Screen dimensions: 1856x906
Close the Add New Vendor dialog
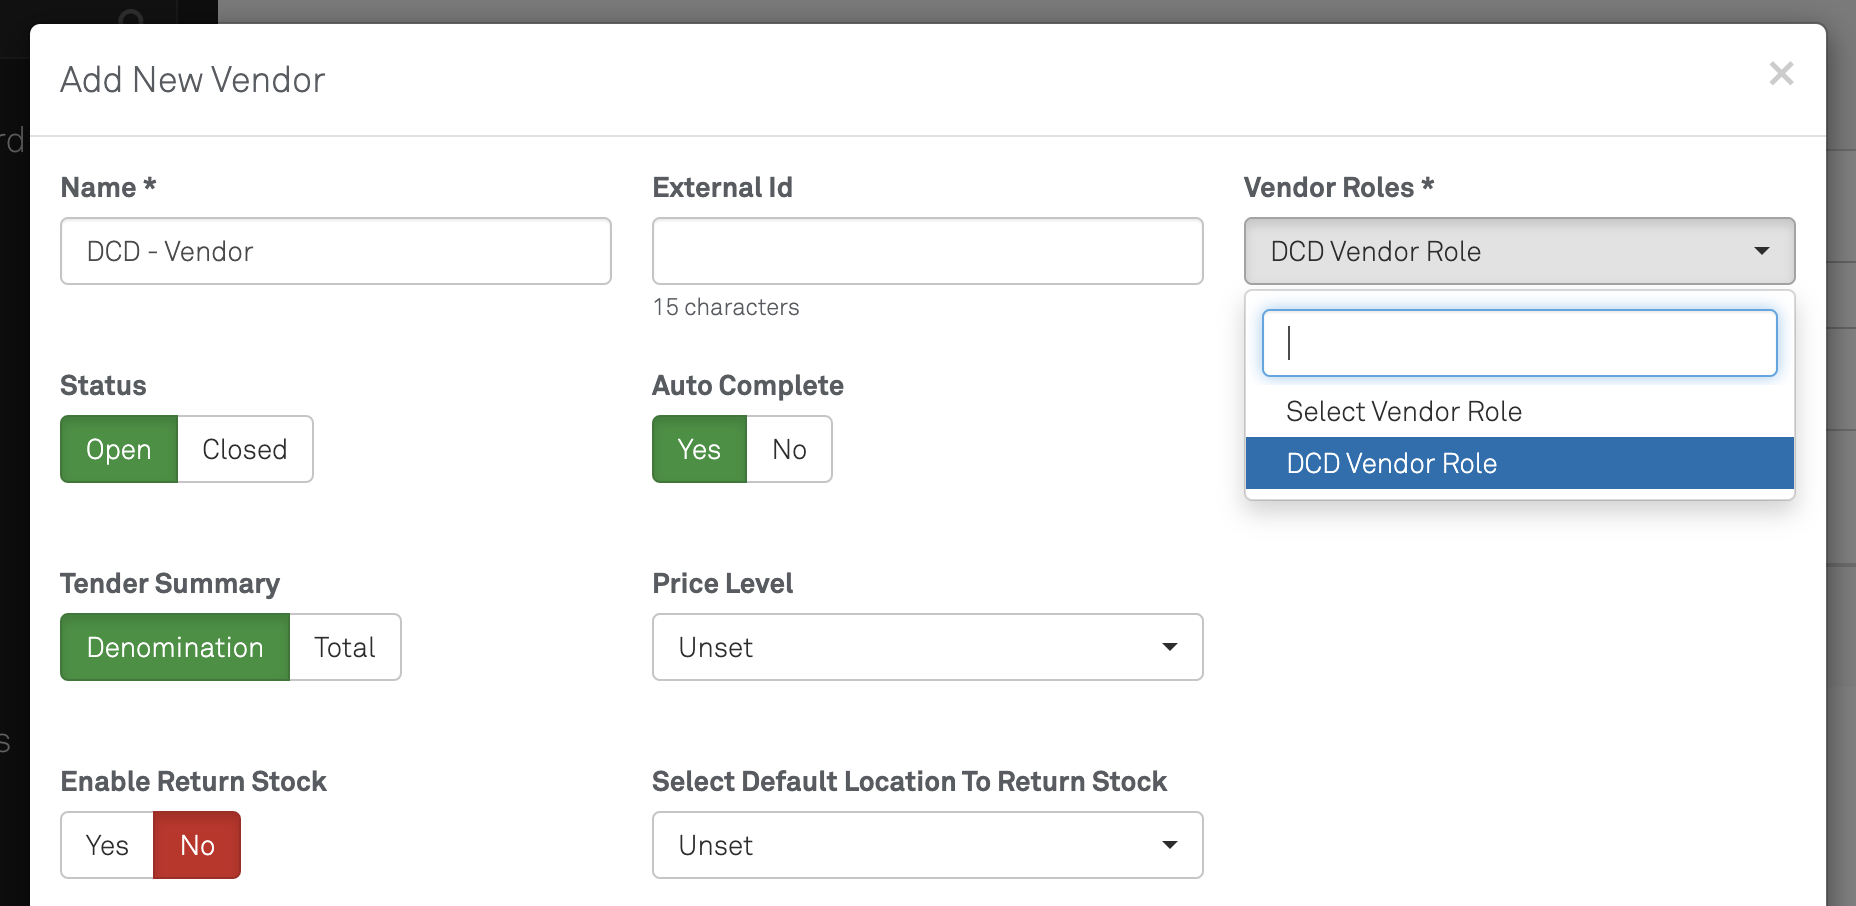point(1781,74)
